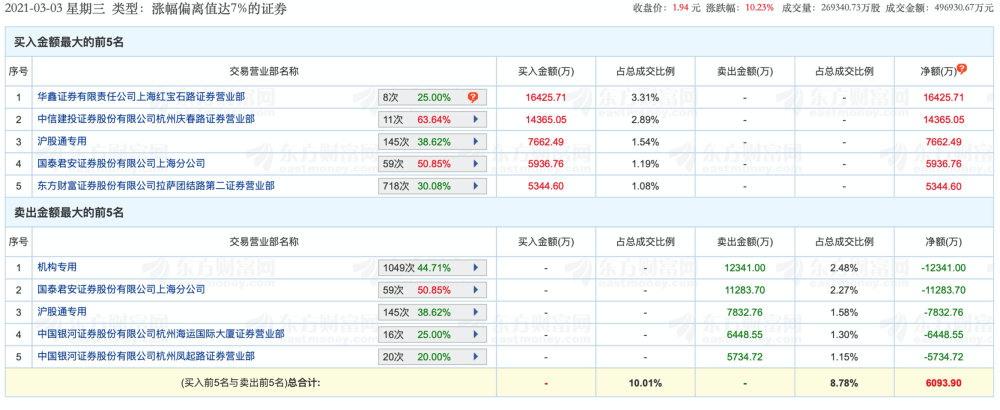
Task: Expand arrow beside 20次 20.00% in 凤起路 row
Action: [x=475, y=357]
